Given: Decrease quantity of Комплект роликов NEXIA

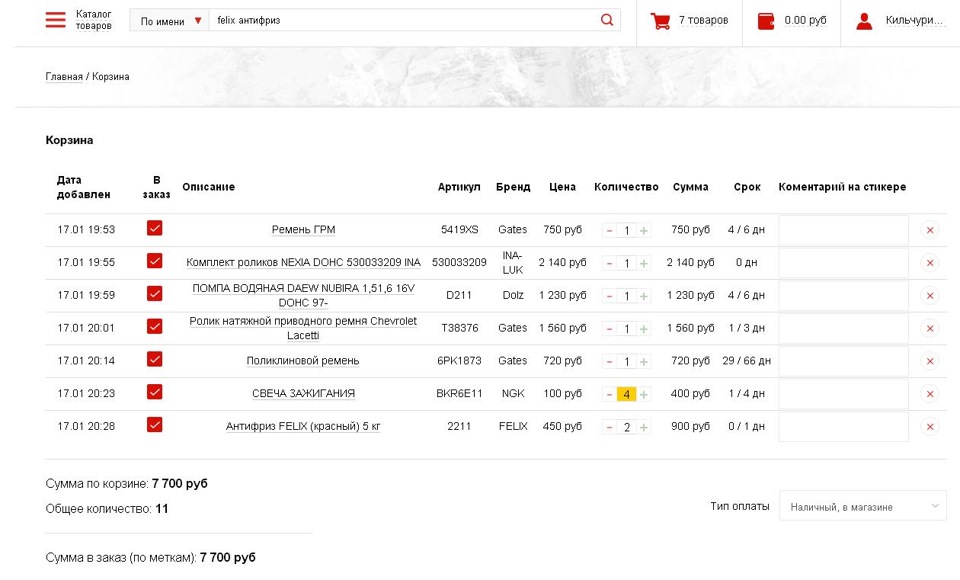Looking at the screenshot, I should 609,263.
